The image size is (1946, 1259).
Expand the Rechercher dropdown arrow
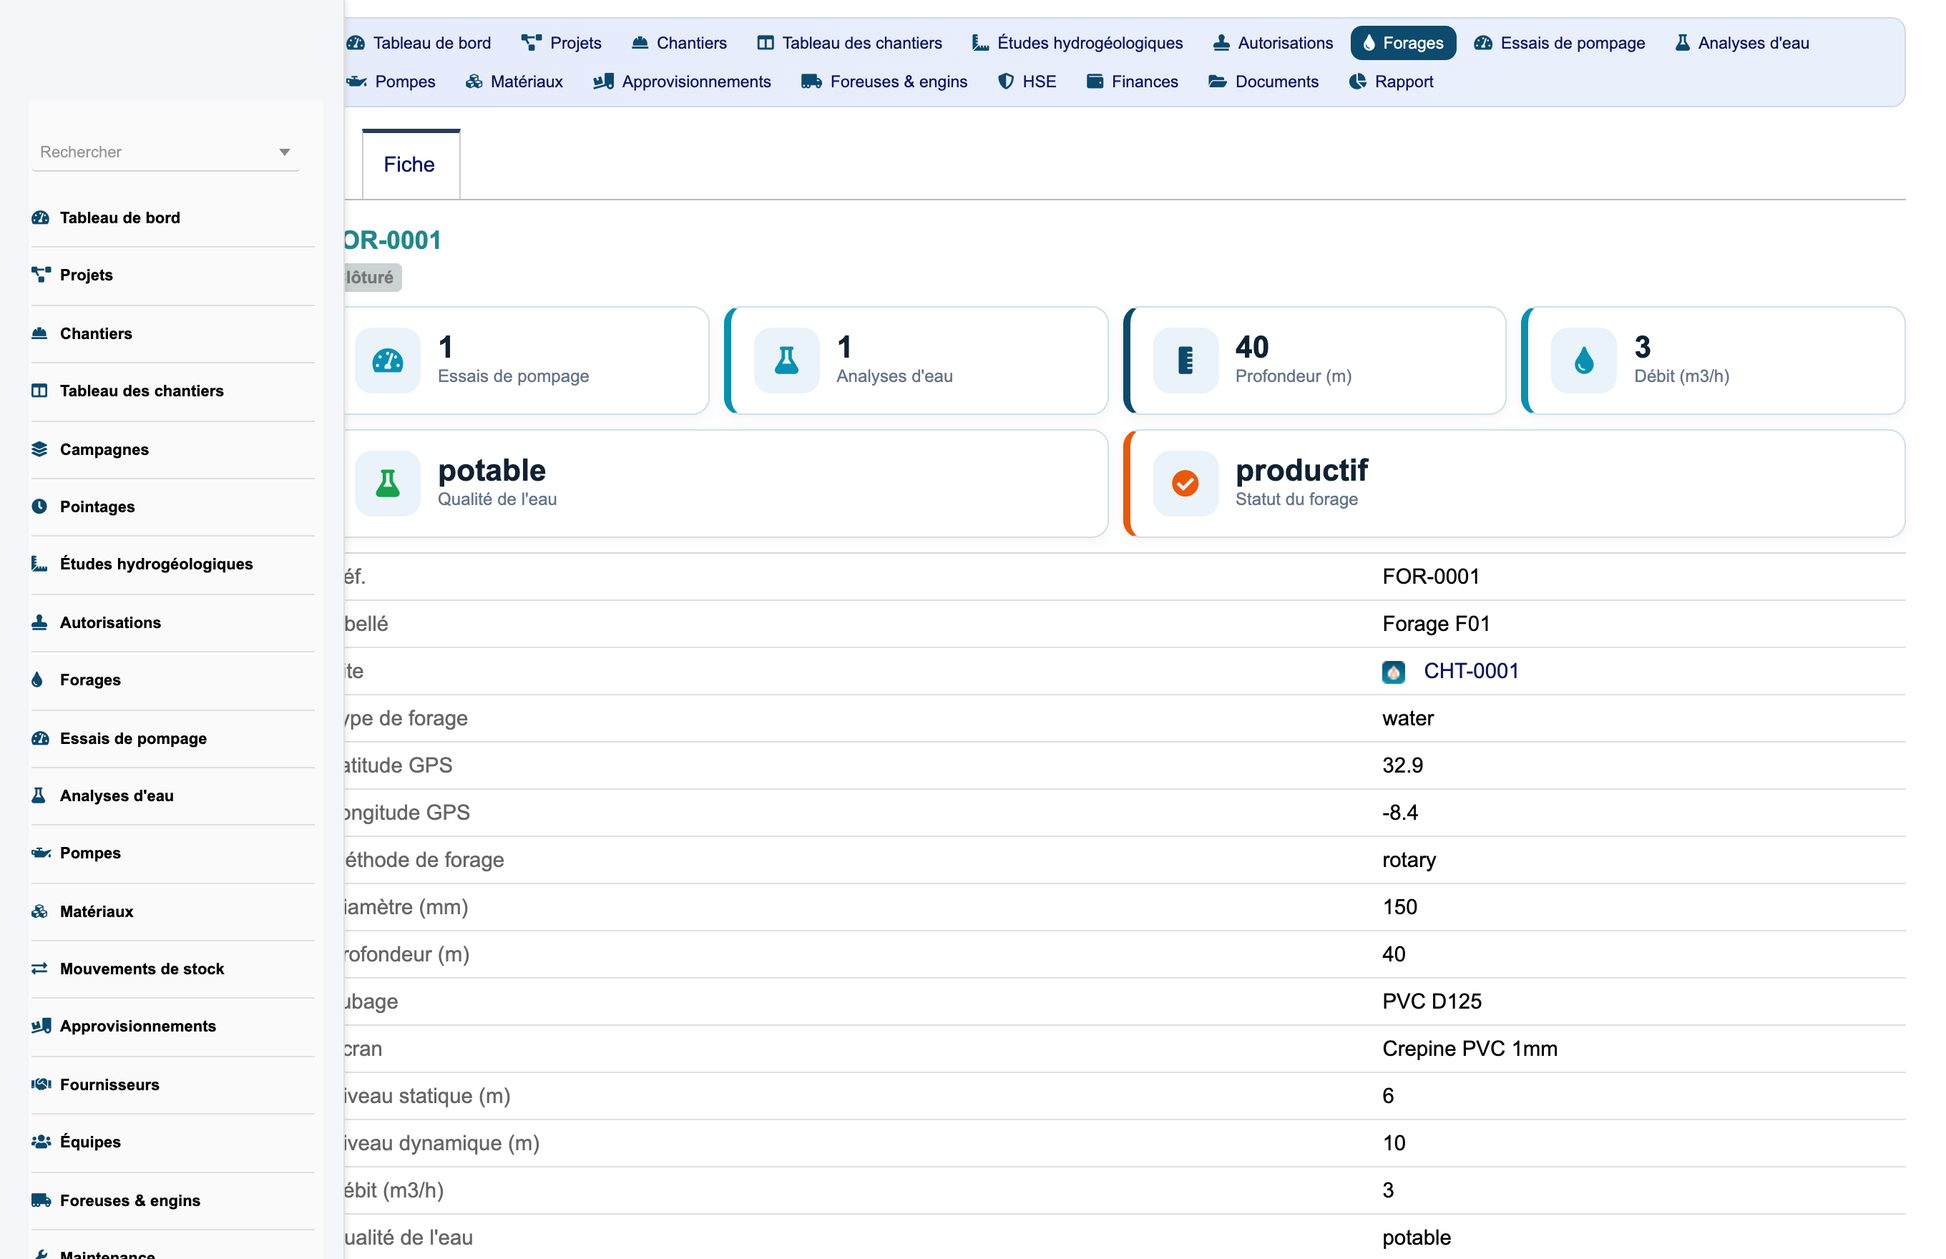point(284,152)
